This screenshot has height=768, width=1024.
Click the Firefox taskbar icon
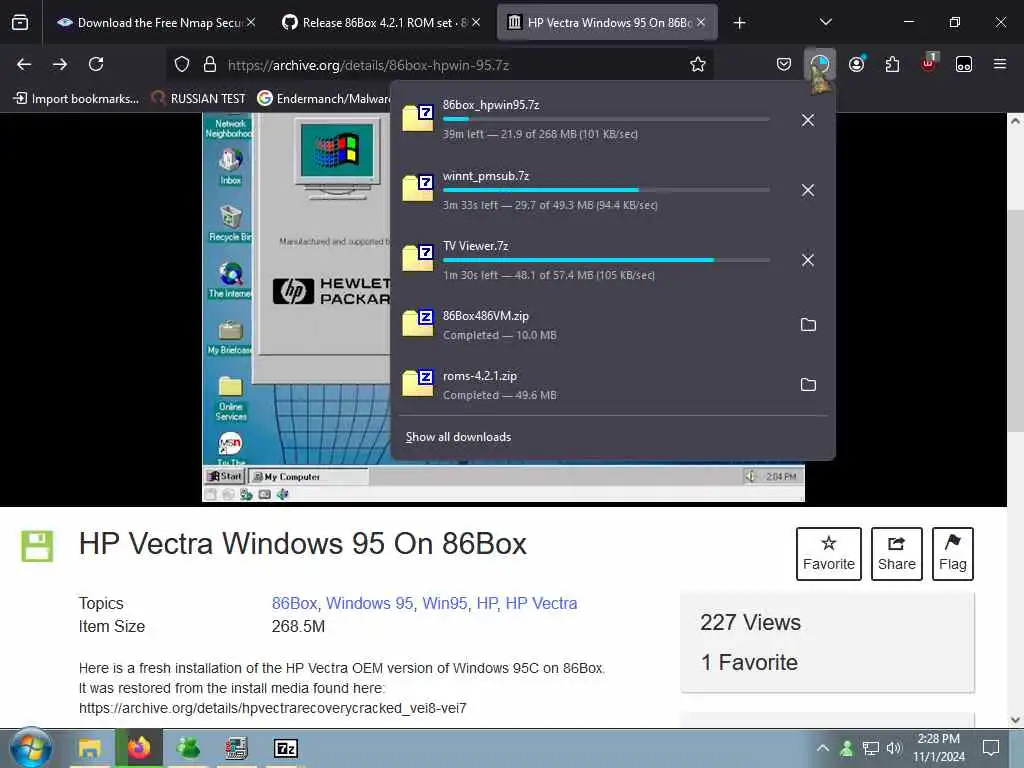[x=138, y=748]
